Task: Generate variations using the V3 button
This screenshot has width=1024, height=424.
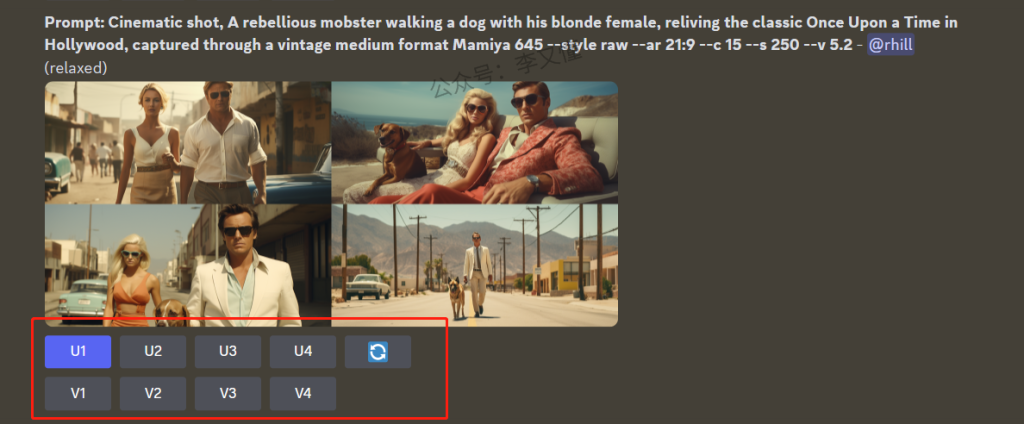Action: pyautogui.click(x=228, y=393)
